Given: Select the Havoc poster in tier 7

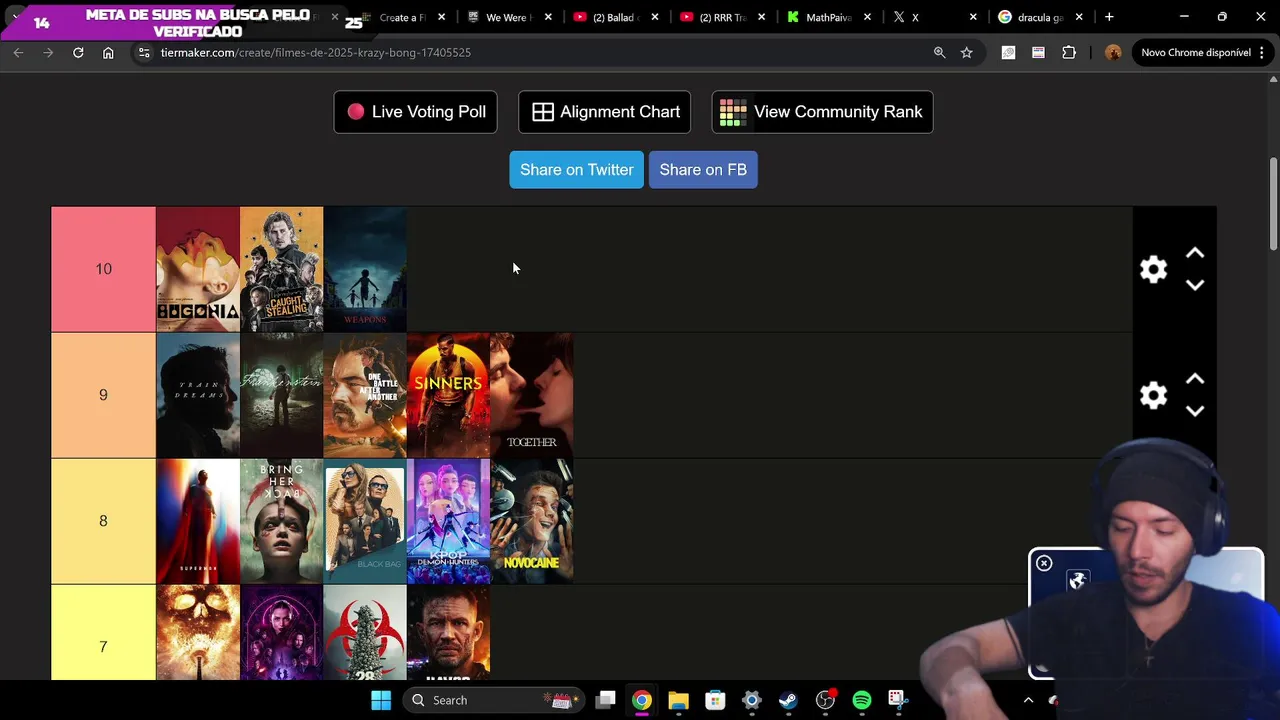Looking at the screenshot, I should [448, 632].
